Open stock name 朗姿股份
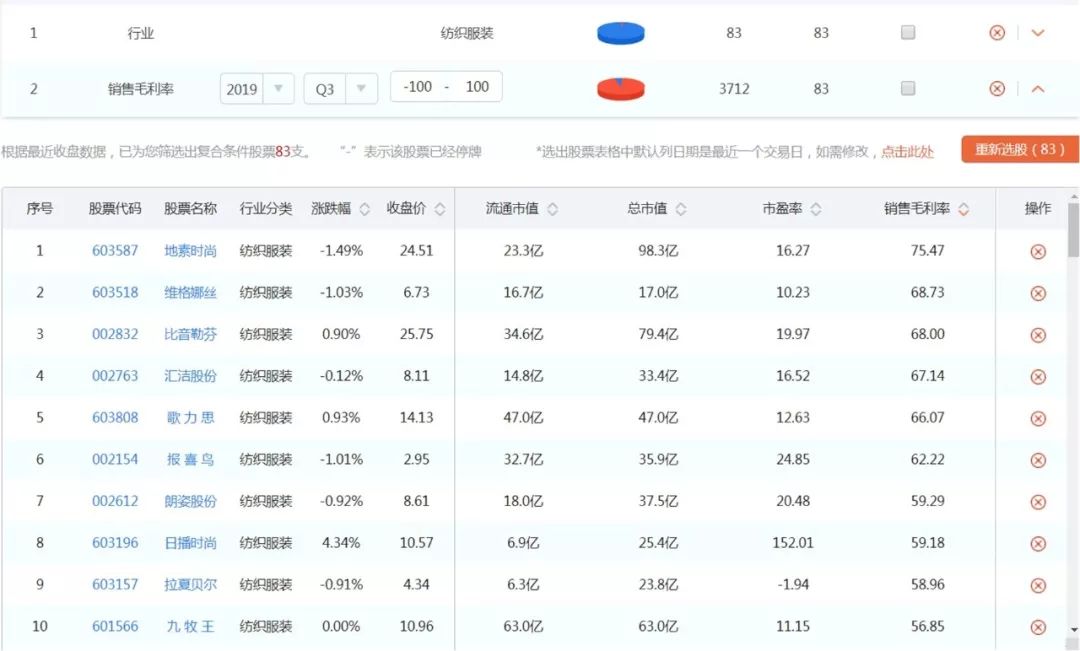The width and height of the screenshot is (1080, 651). (x=190, y=501)
